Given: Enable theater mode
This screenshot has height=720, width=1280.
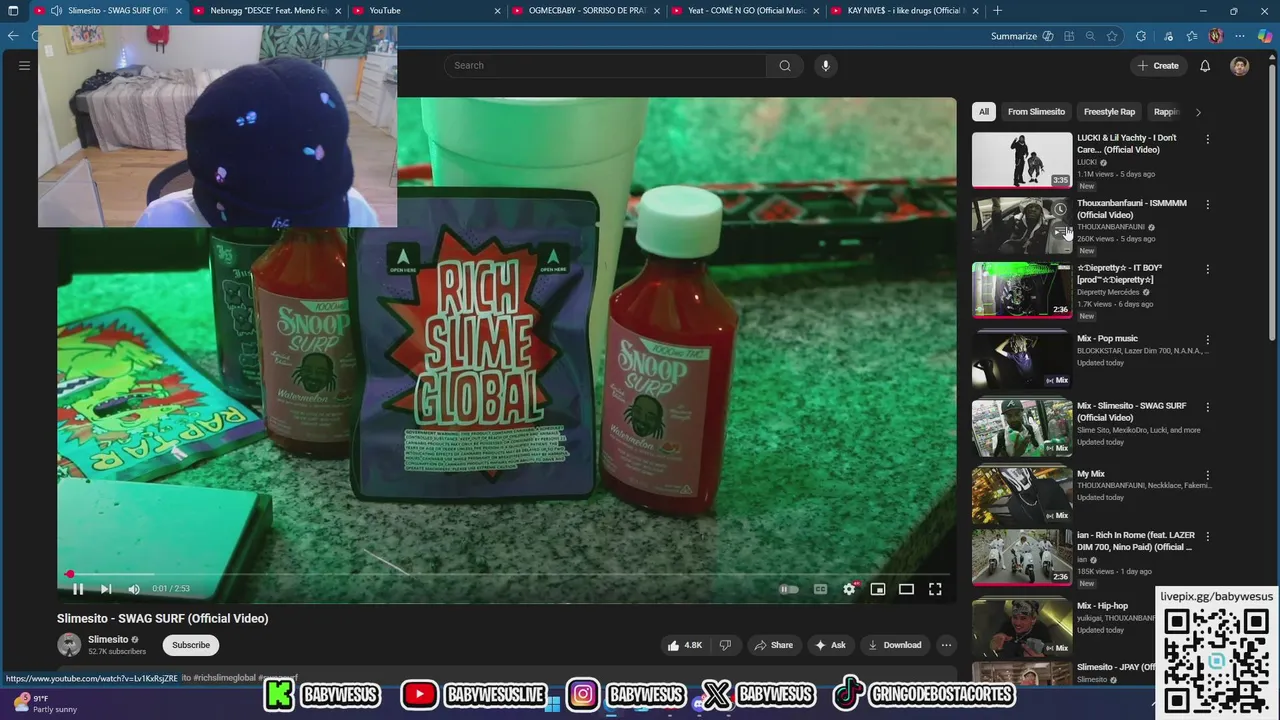Looking at the screenshot, I should pyautogui.click(x=906, y=589).
